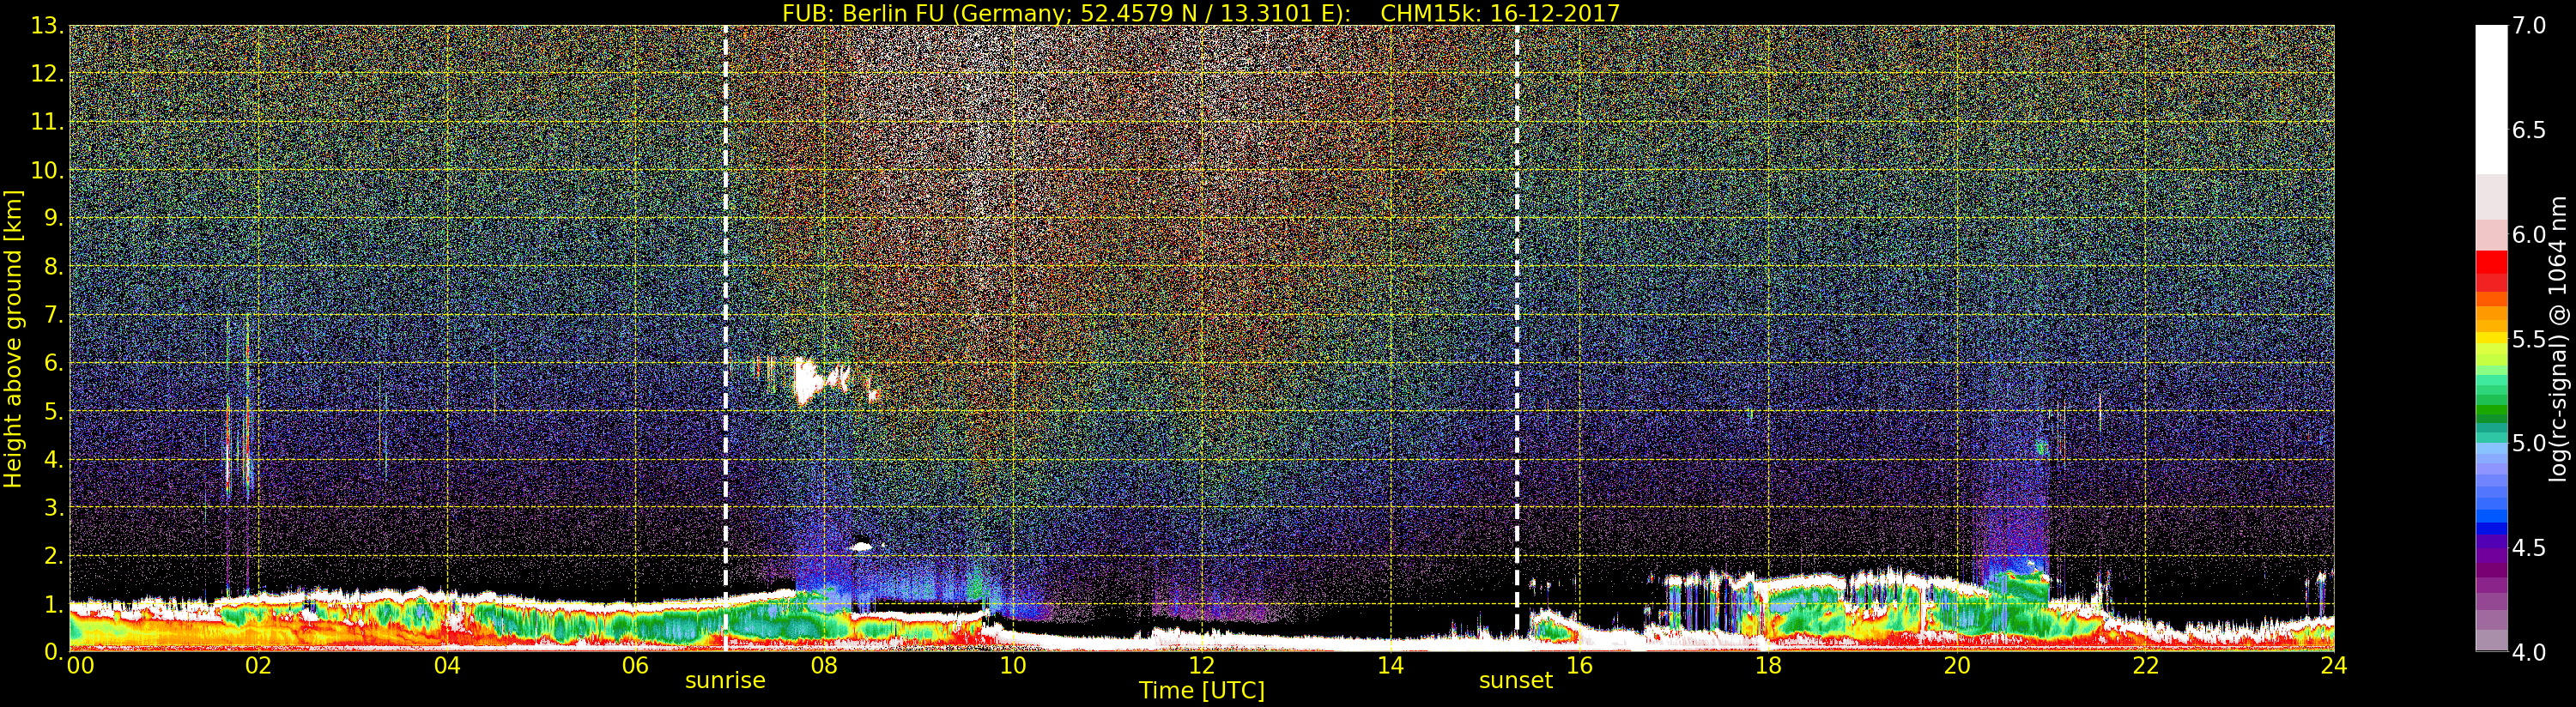
Task: Click the '24' time axis tick label
Action: point(2334,666)
